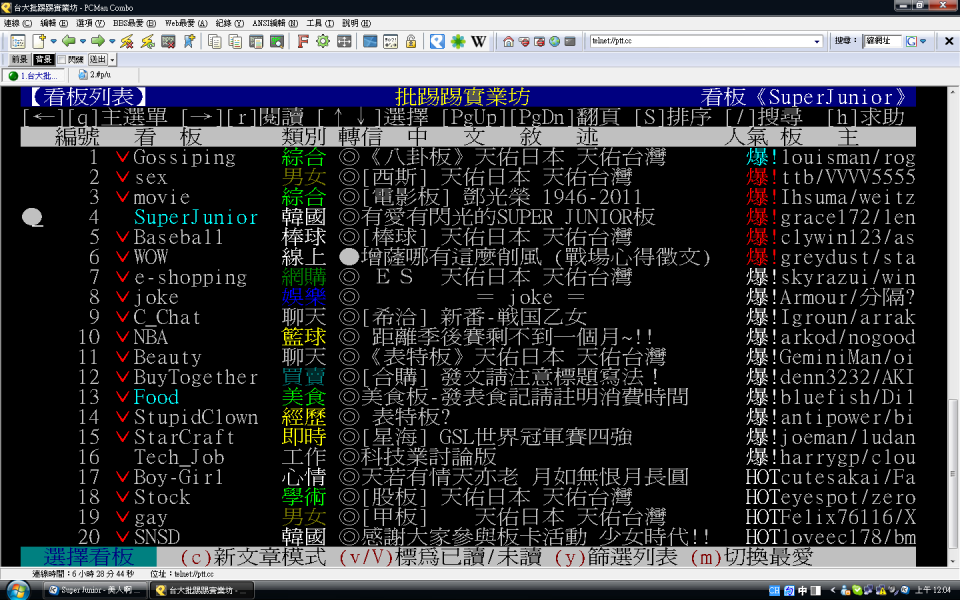Click the padlock lock-screen icon

pyautogui.click(x=411, y=42)
